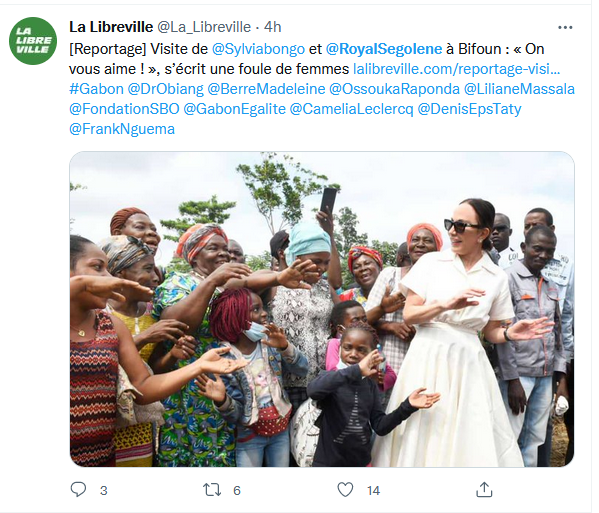599x513 pixels.
Task: Retweet this post using the retweet icon
Action: tap(212, 490)
